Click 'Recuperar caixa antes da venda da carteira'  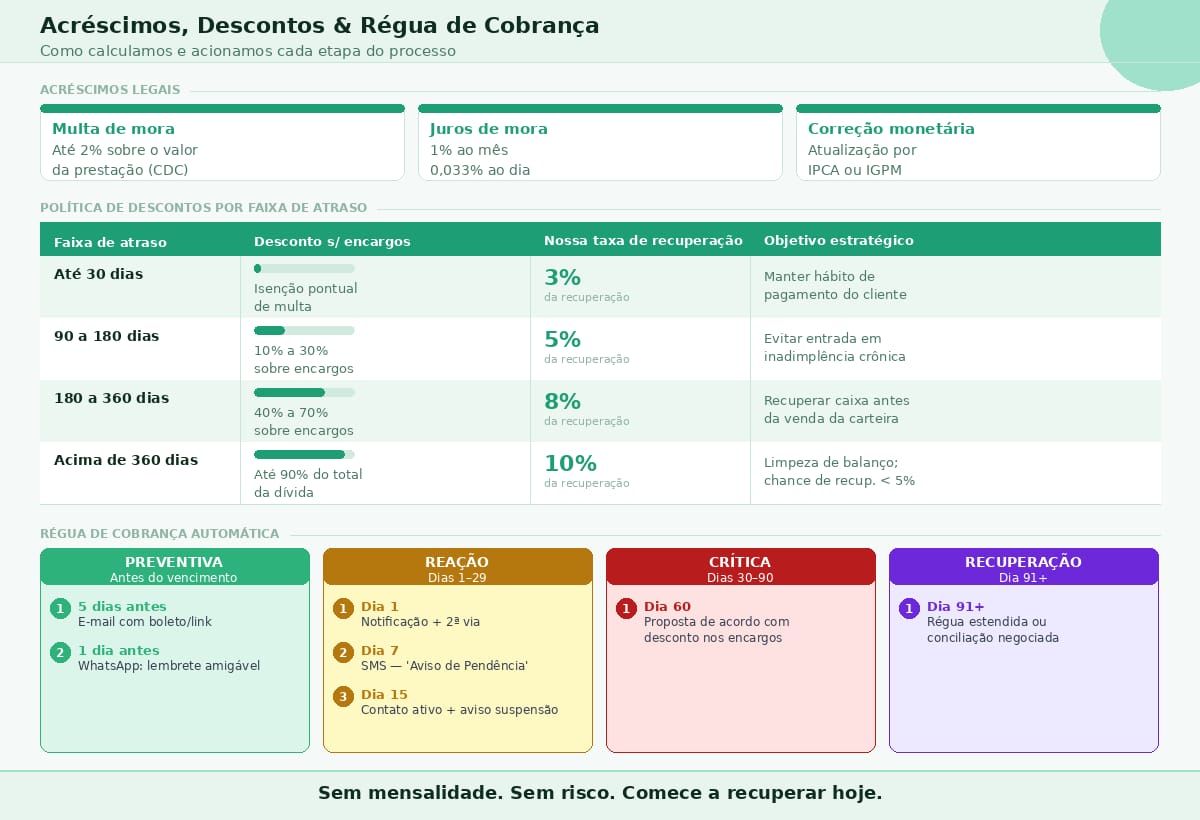[836, 409]
